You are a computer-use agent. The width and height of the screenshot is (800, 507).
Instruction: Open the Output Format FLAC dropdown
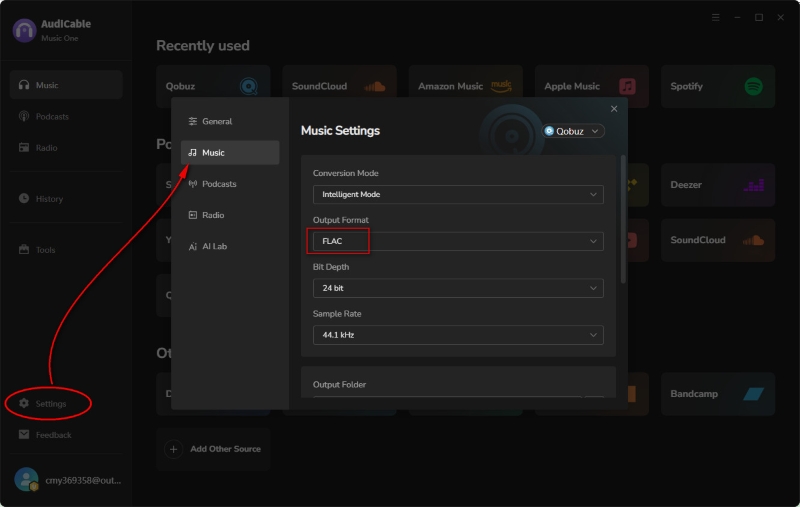pos(458,241)
